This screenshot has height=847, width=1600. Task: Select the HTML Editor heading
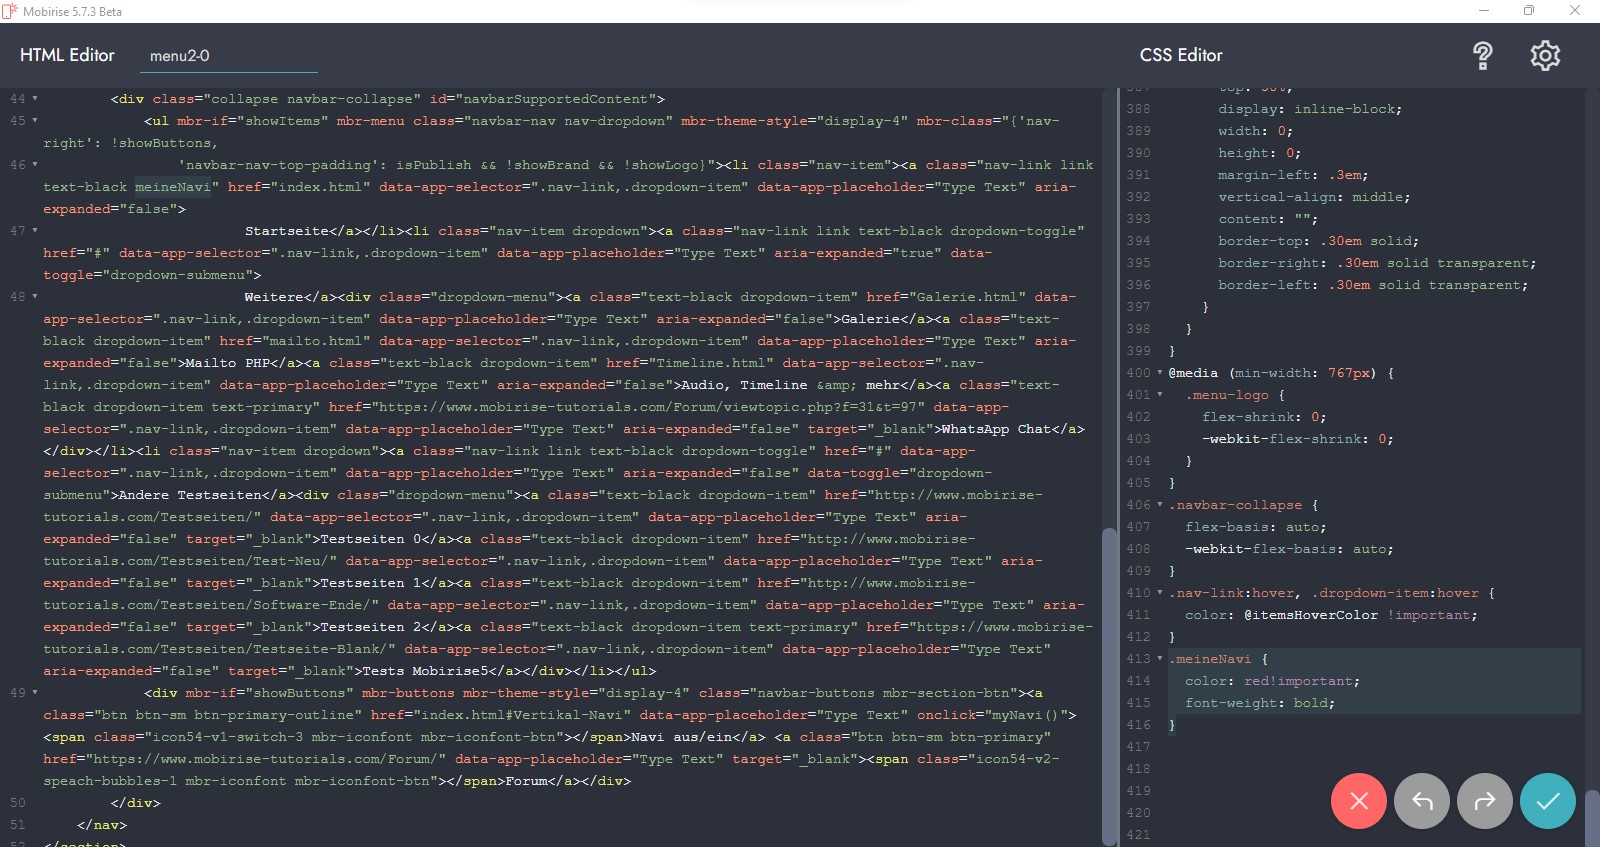67,55
